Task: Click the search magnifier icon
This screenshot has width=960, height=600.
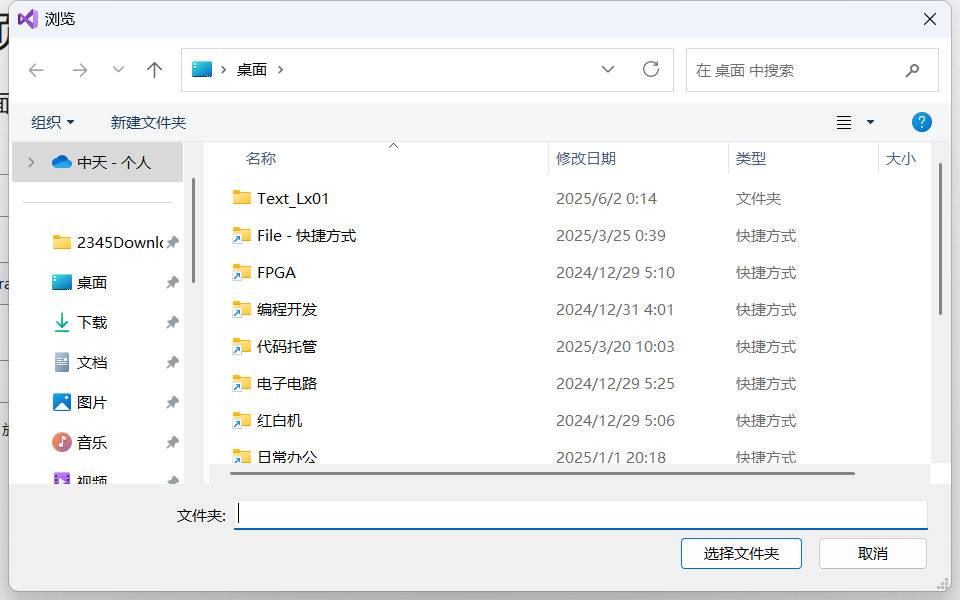Action: (x=911, y=70)
